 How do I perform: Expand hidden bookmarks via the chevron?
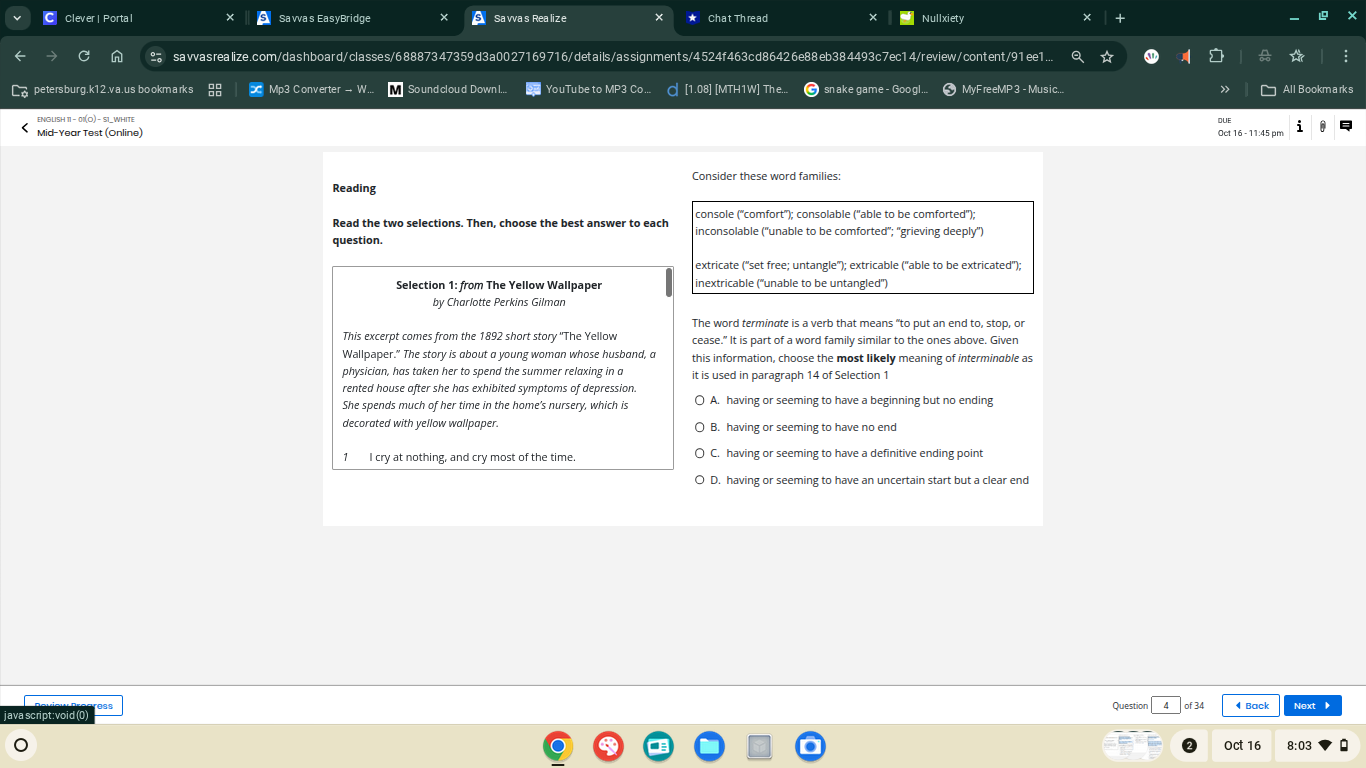tap(1224, 89)
